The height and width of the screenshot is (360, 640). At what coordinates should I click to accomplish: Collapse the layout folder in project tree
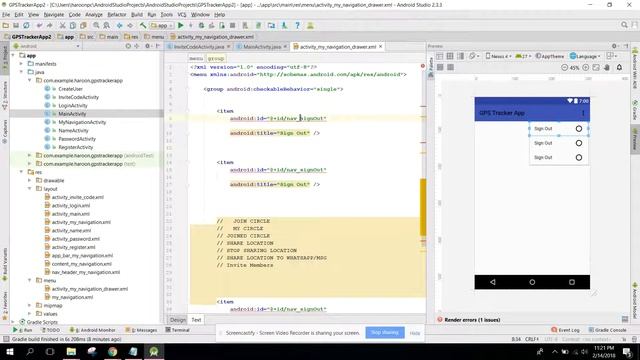(30, 189)
